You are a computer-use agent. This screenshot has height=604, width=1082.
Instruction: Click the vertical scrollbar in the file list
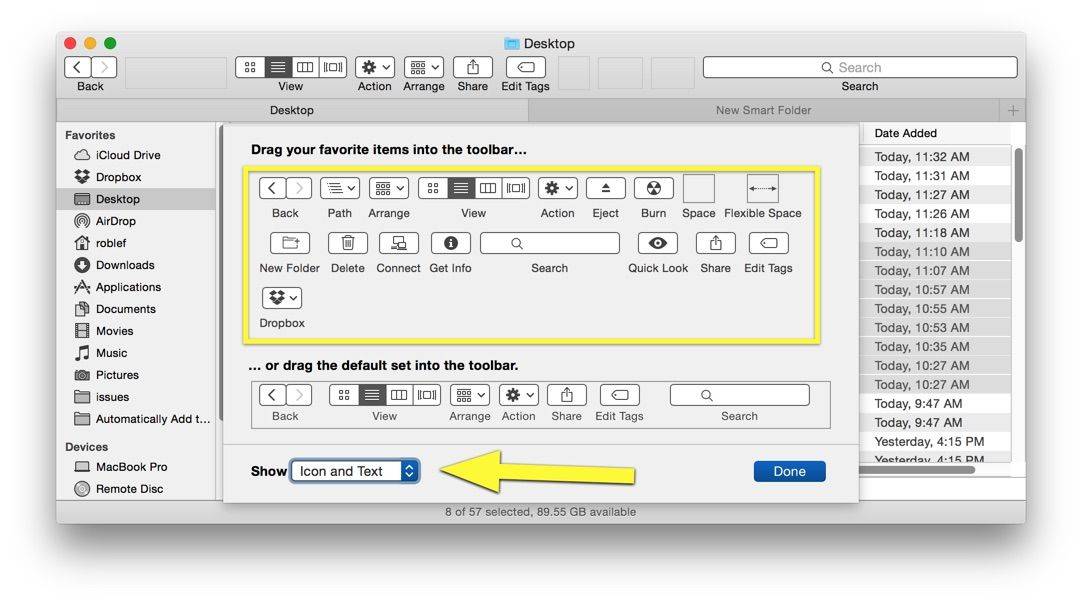click(1018, 195)
